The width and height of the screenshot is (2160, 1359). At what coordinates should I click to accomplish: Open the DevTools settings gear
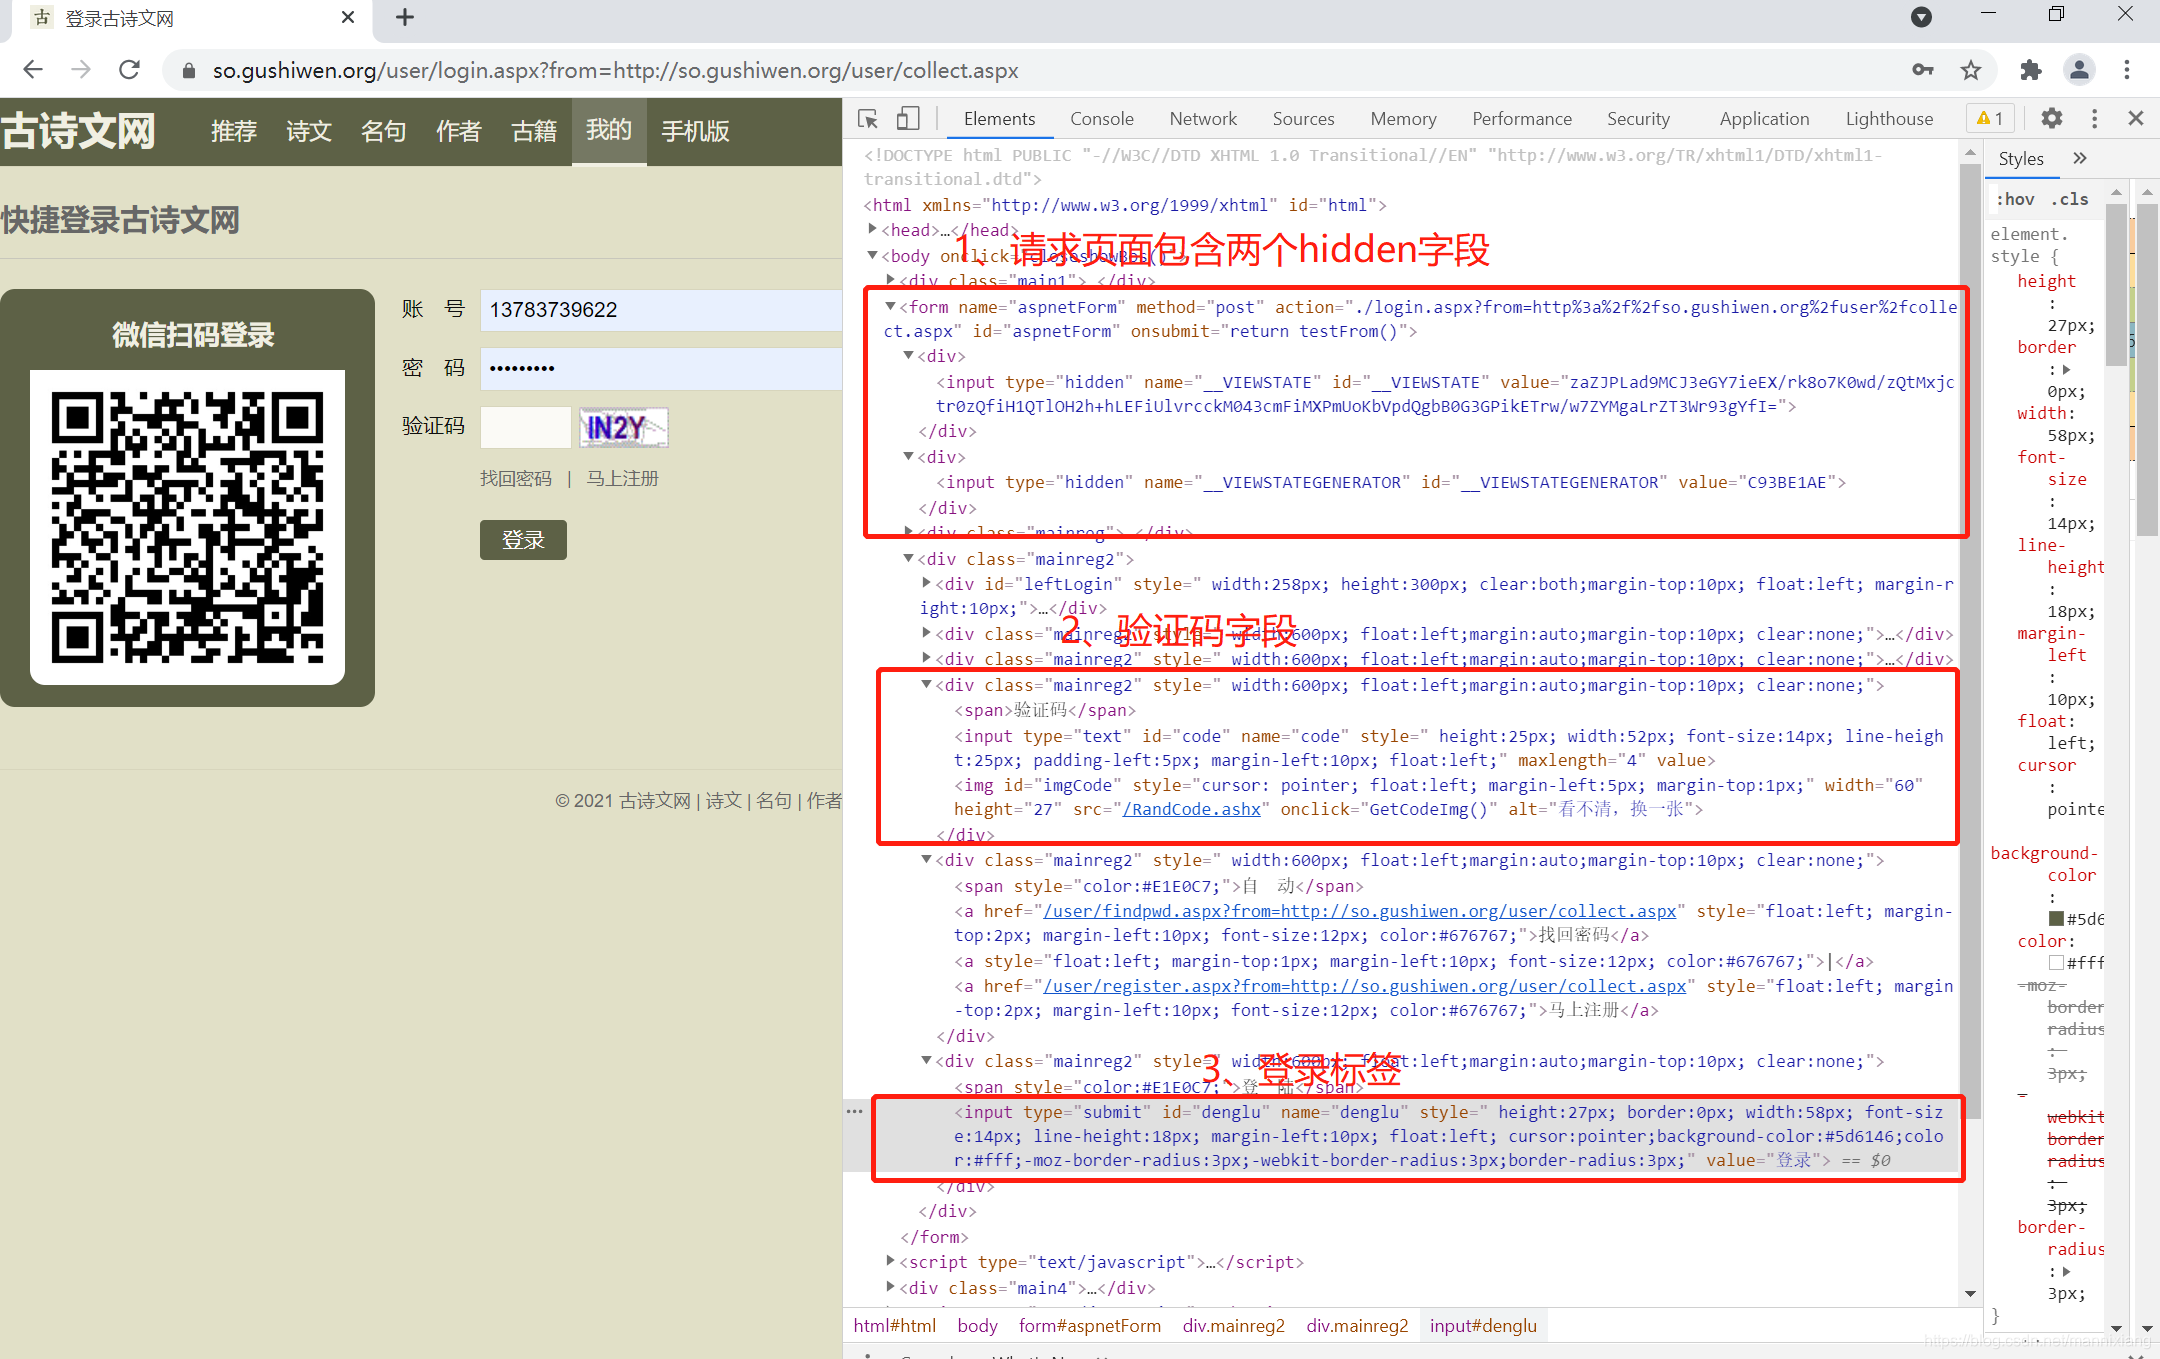(x=2052, y=119)
